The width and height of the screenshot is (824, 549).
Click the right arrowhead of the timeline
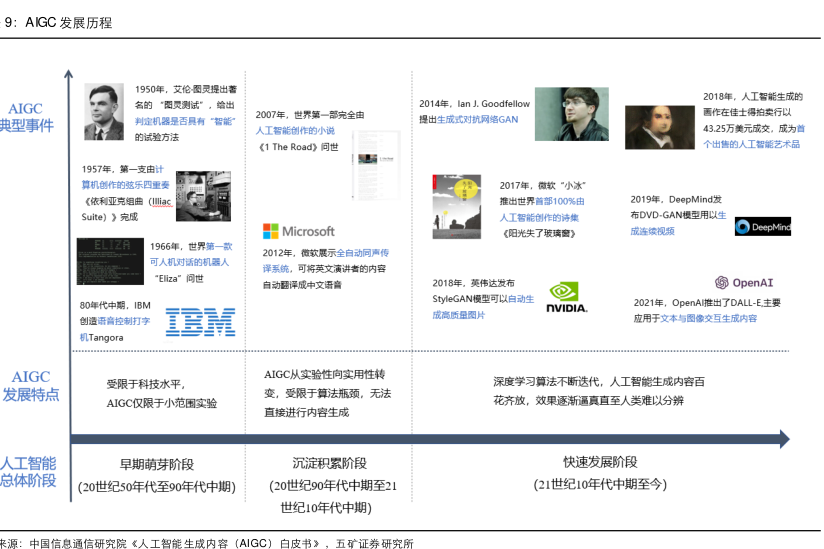[783, 439]
